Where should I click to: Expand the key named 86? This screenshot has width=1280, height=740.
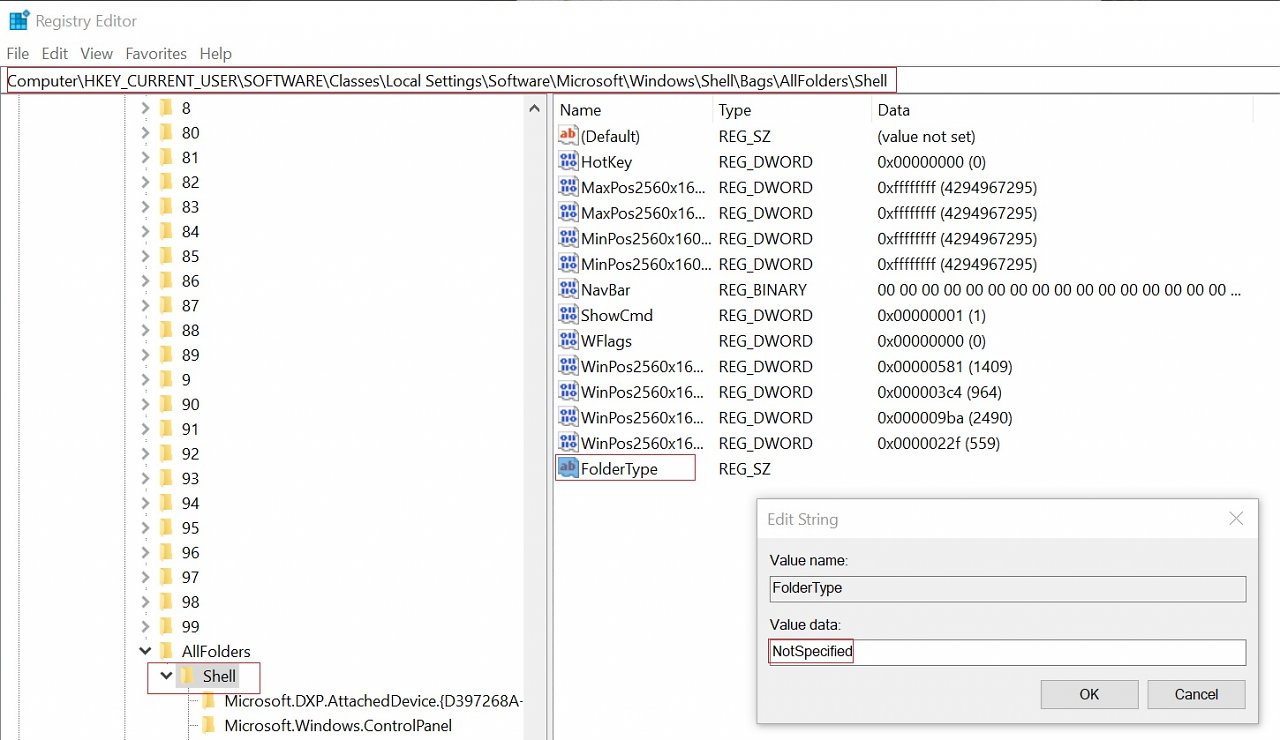click(x=145, y=281)
